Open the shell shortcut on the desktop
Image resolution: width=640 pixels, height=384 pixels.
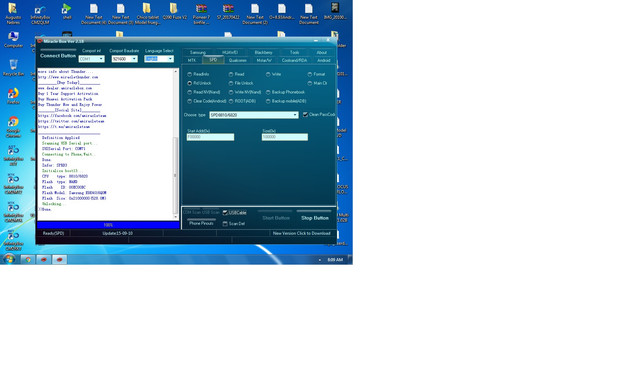pyautogui.click(x=67, y=11)
